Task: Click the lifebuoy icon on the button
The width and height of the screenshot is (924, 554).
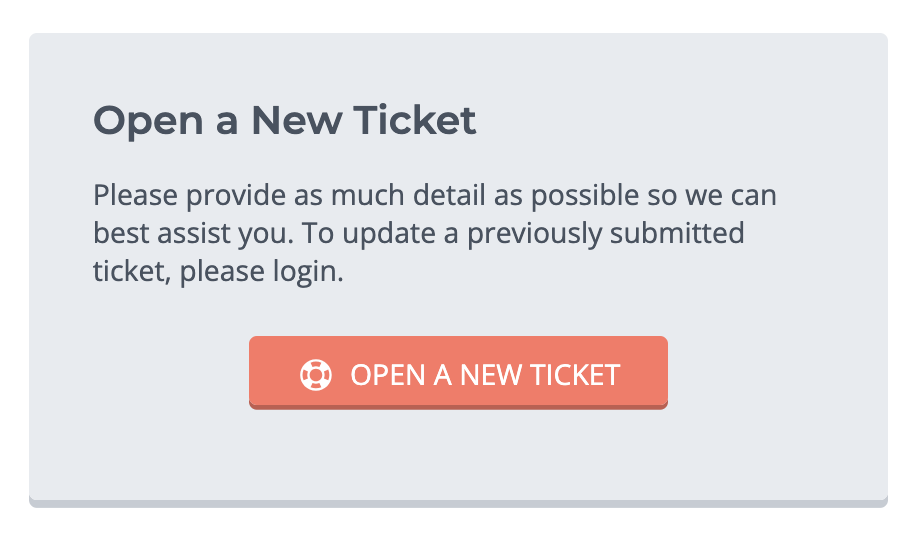Action: coord(316,375)
